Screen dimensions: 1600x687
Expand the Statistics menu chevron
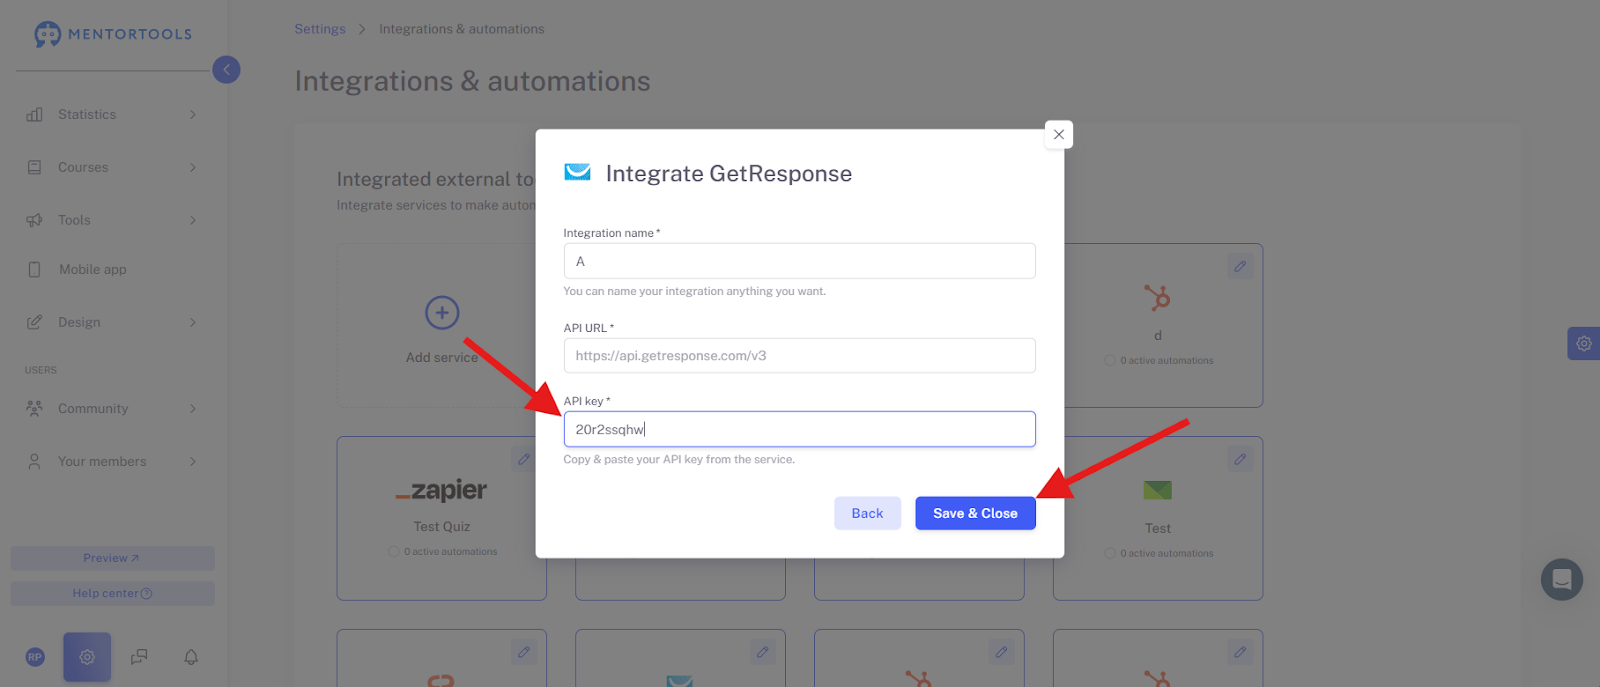point(193,115)
